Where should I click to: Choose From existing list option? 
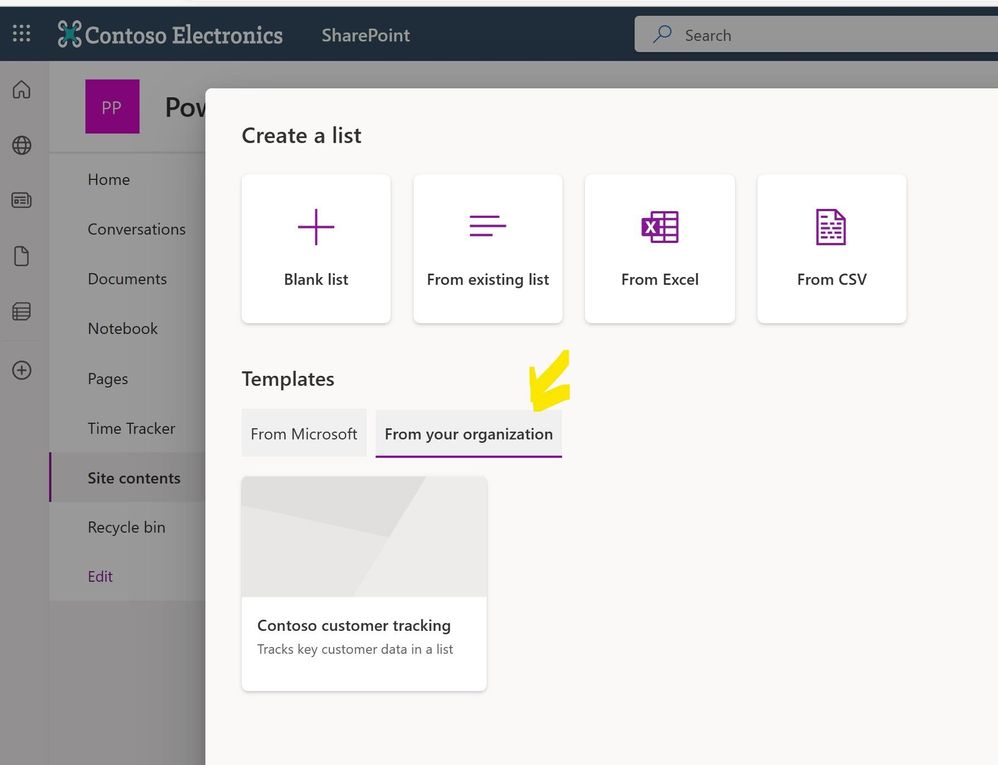488,249
